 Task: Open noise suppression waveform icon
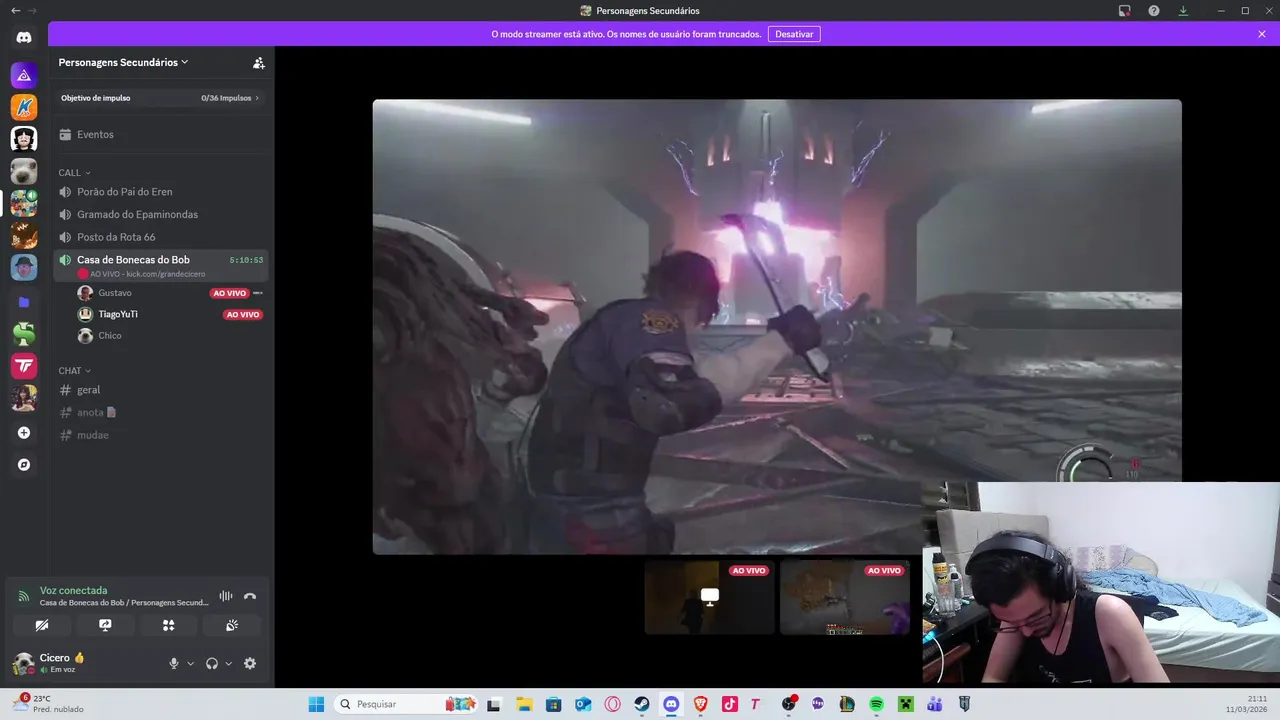tap(226, 596)
